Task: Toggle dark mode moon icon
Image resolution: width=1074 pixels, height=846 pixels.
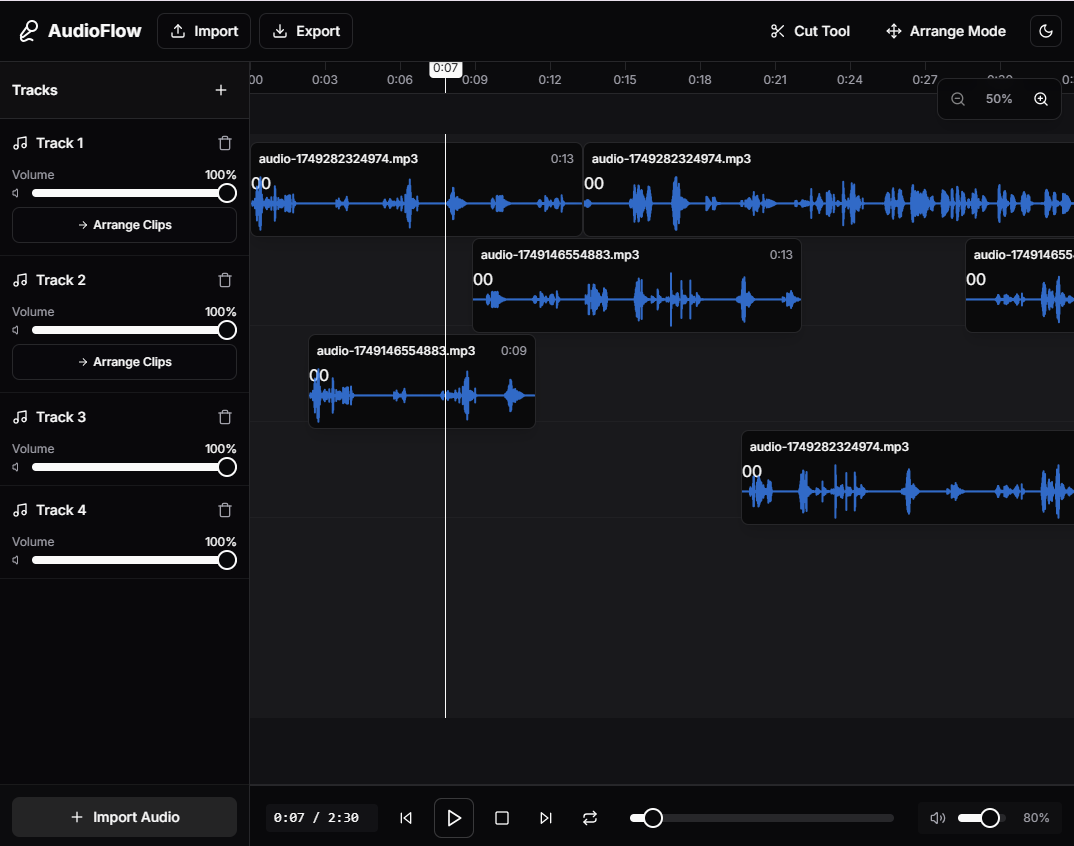Action: coord(1046,31)
